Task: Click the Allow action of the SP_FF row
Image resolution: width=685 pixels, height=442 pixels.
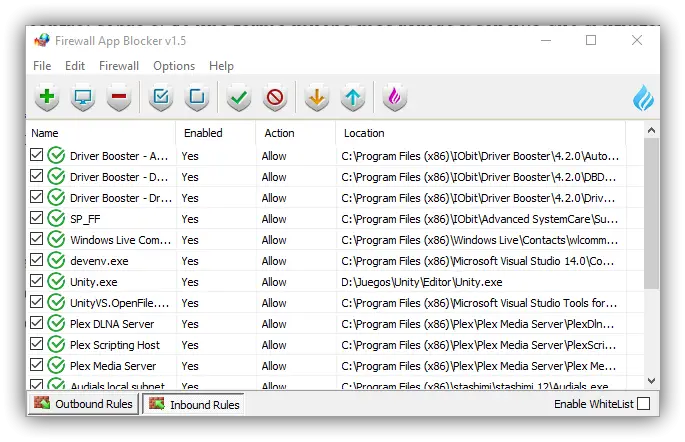Action: point(274,219)
